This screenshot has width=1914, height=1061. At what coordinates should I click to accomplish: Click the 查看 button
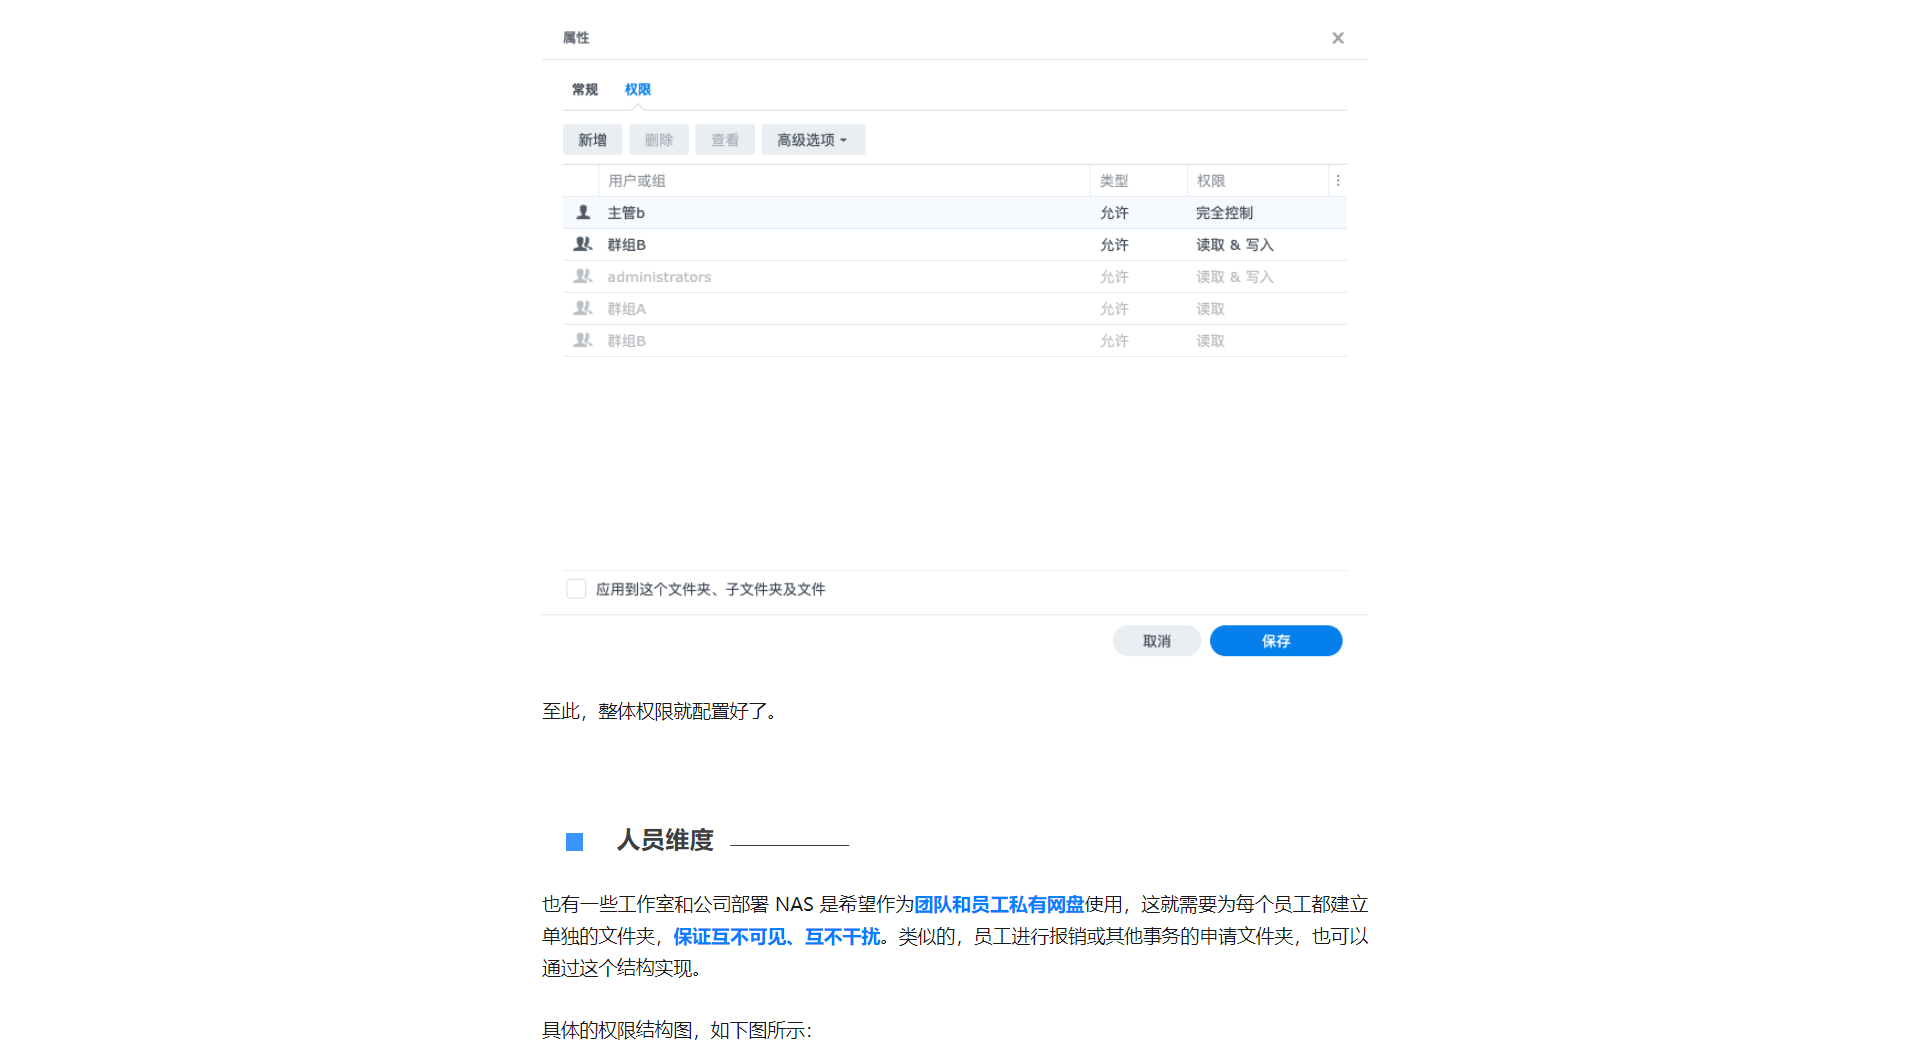725,140
